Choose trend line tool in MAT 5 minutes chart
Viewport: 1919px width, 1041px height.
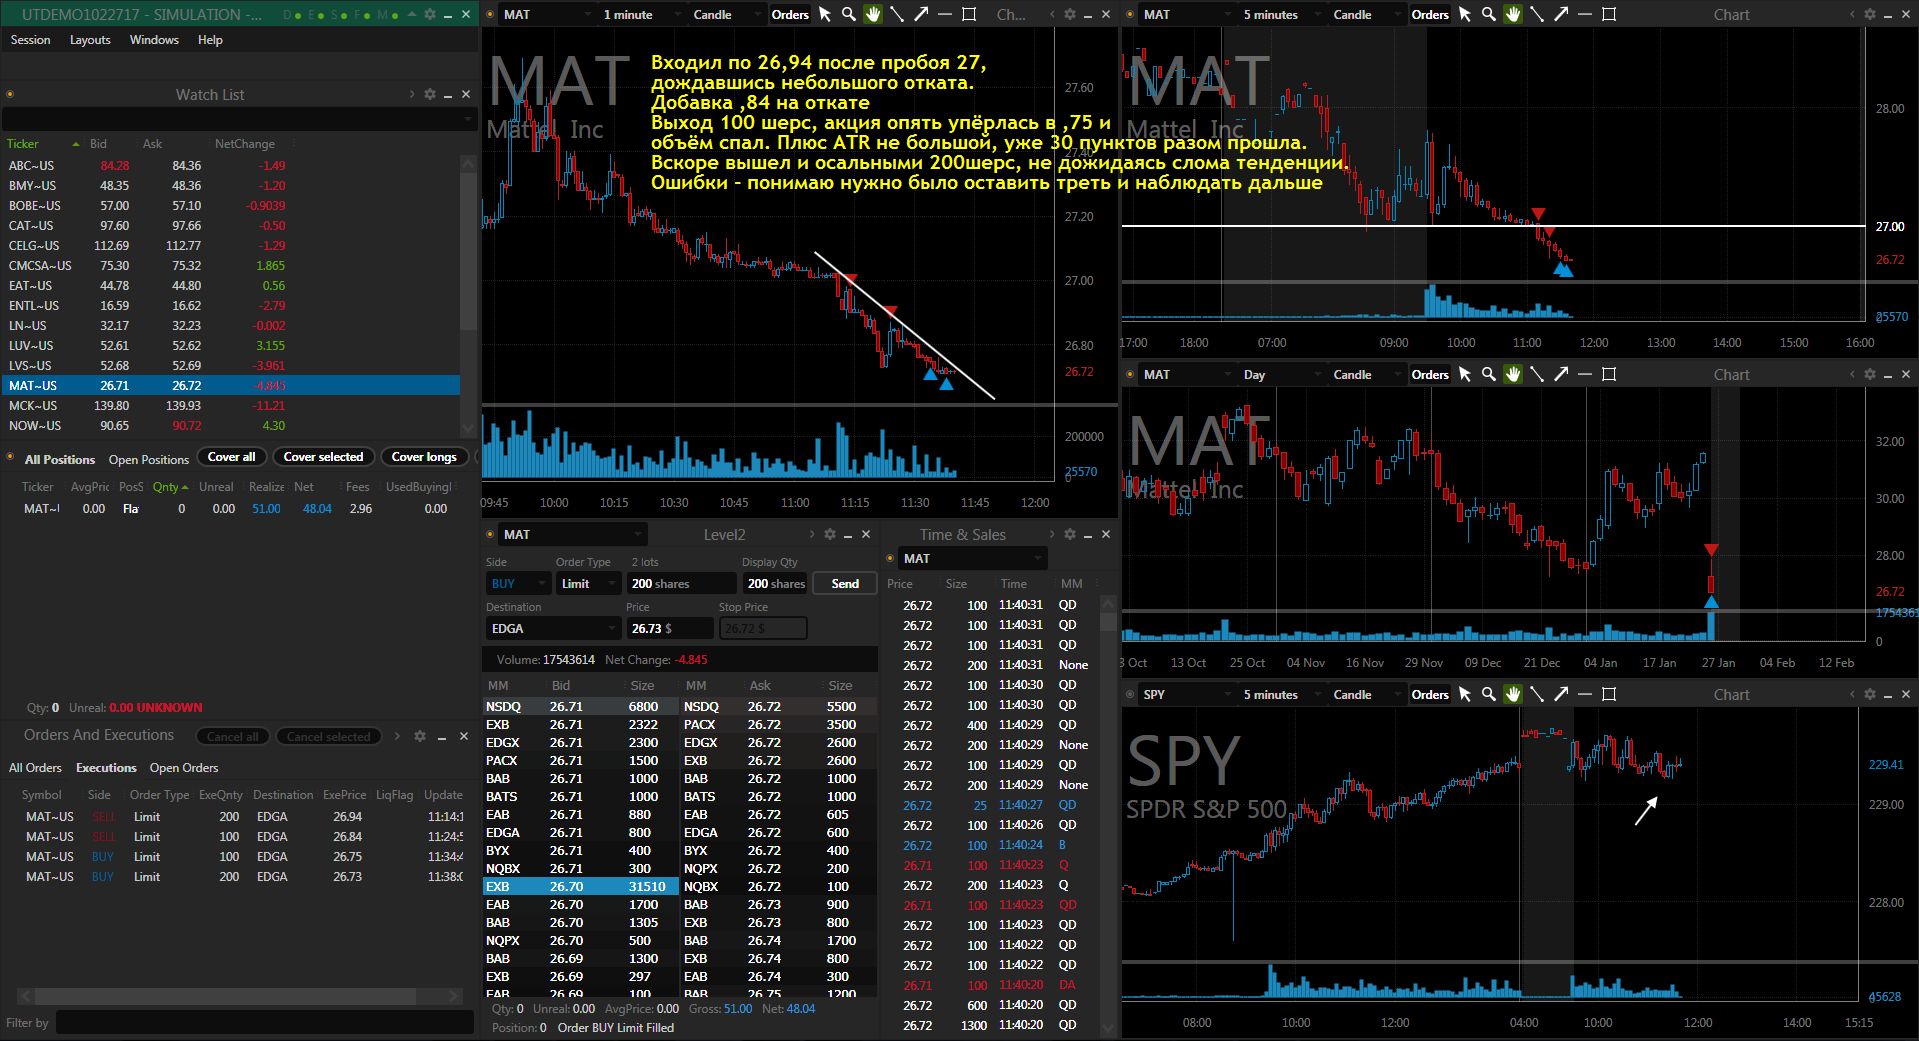pyautogui.click(x=1537, y=14)
